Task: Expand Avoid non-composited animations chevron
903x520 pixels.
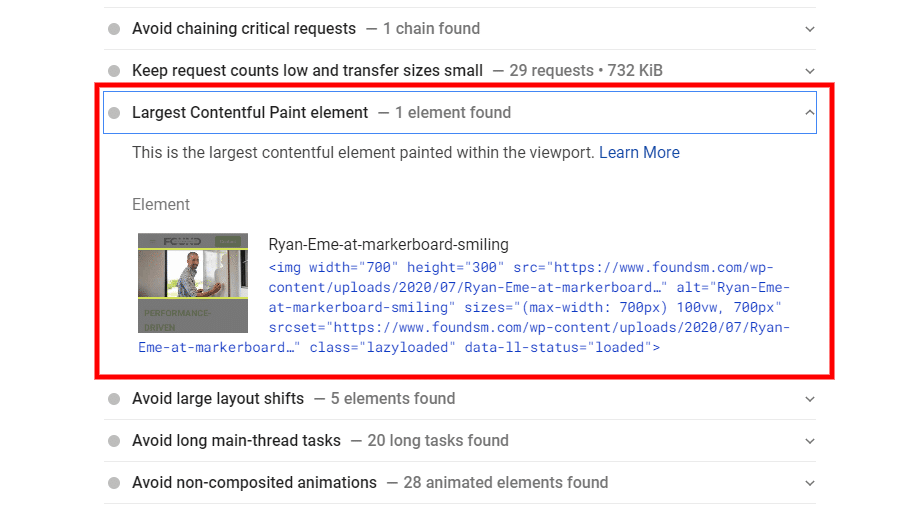Action: [810, 483]
